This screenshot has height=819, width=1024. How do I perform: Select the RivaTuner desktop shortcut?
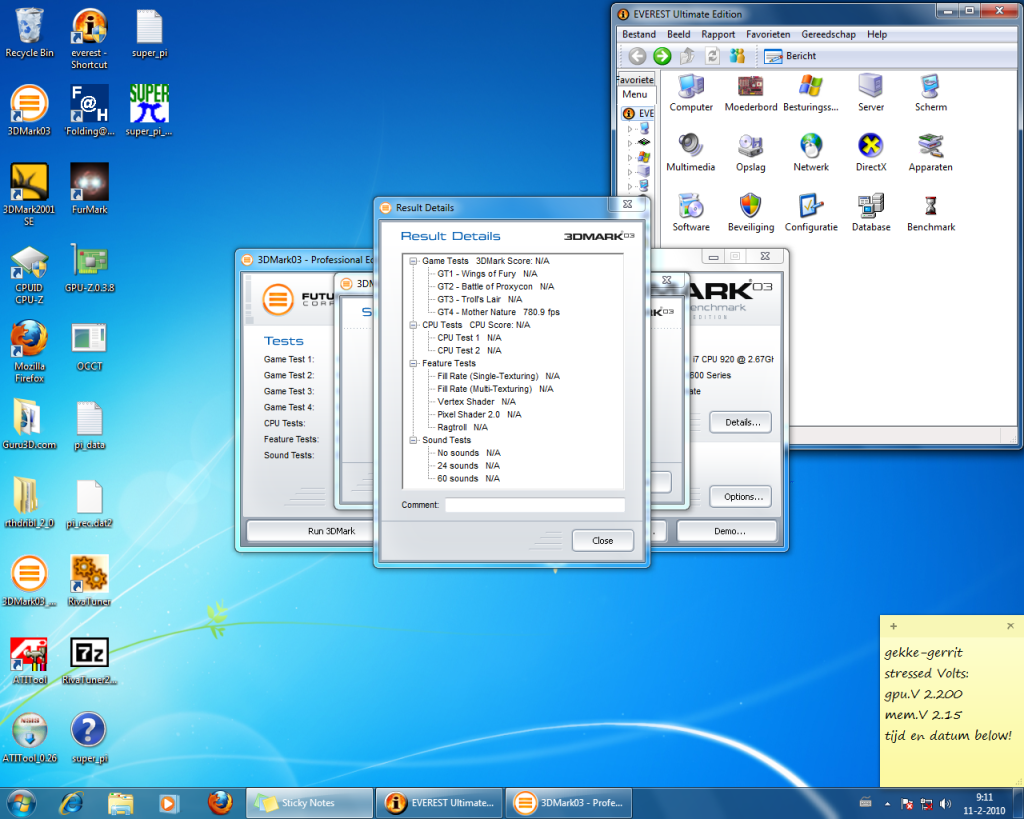(x=89, y=580)
